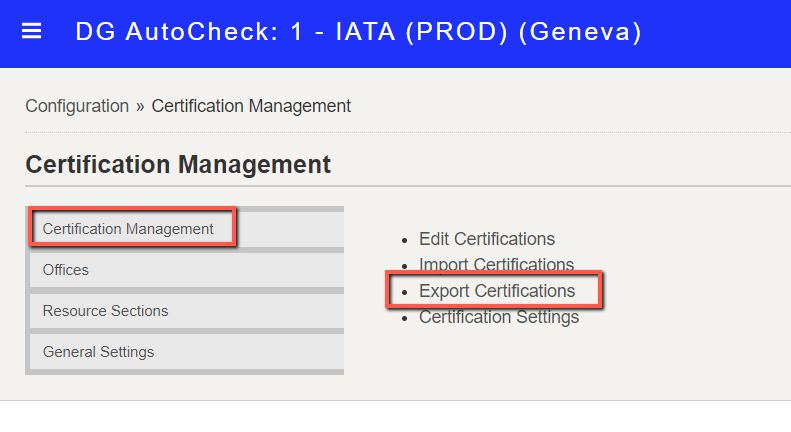This screenshot has height=432, width=791.
Task: Click the Certification Management page heading
Action: point(178,165)
